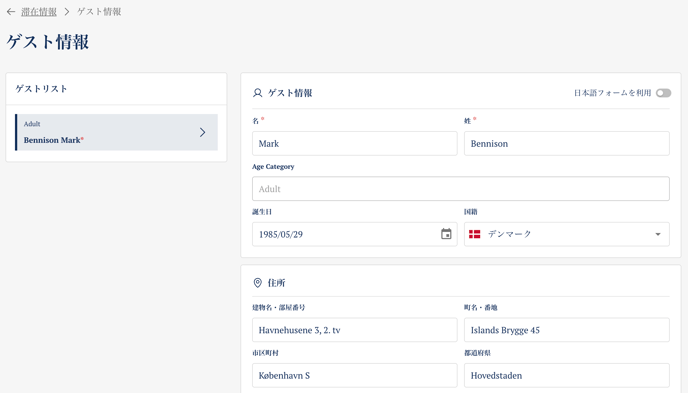This screenshot has height=393, width=688.
Task: Click the ゲストリスト heading
Action: tap(41, 89)
